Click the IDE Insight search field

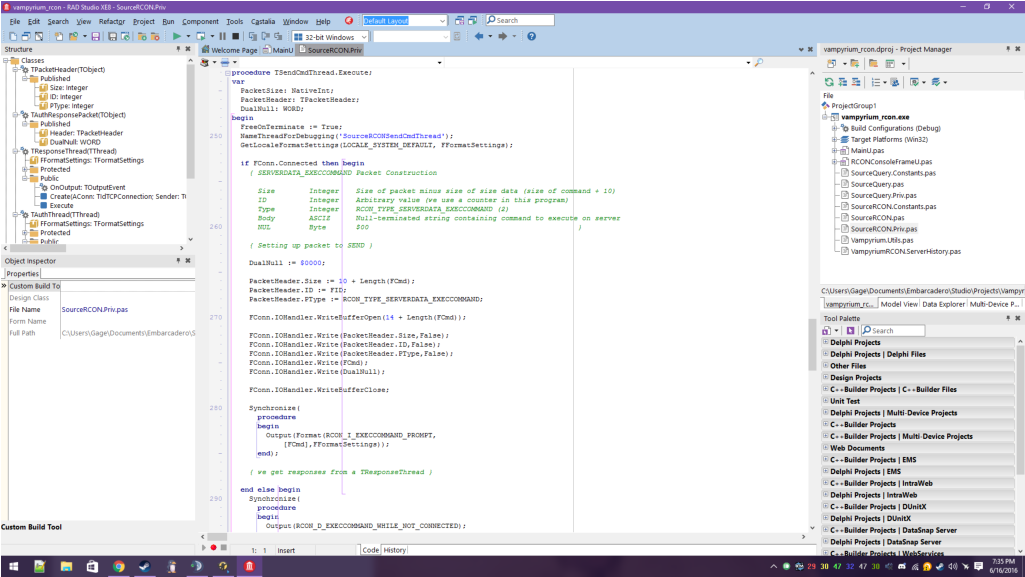pos(520,20)
